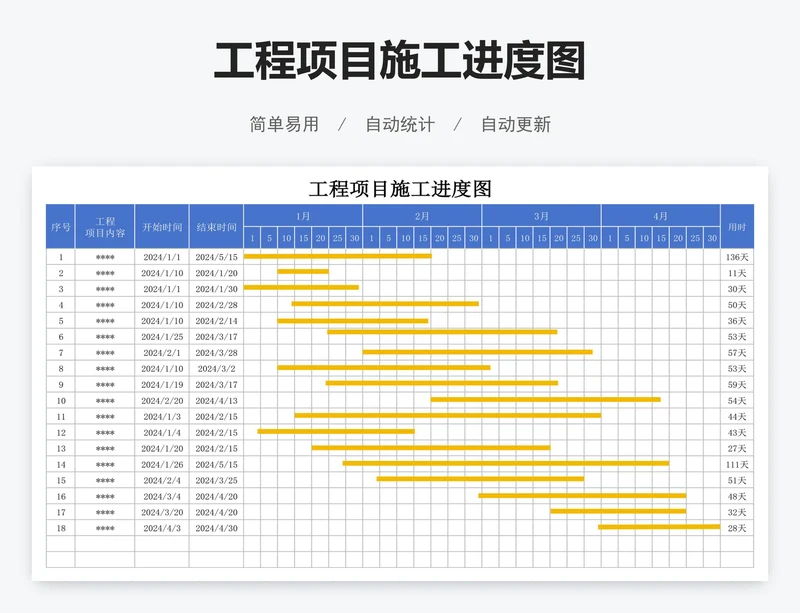
Task: Click the short yellow Gantt bar in row 2
Action: pos(303,272)
